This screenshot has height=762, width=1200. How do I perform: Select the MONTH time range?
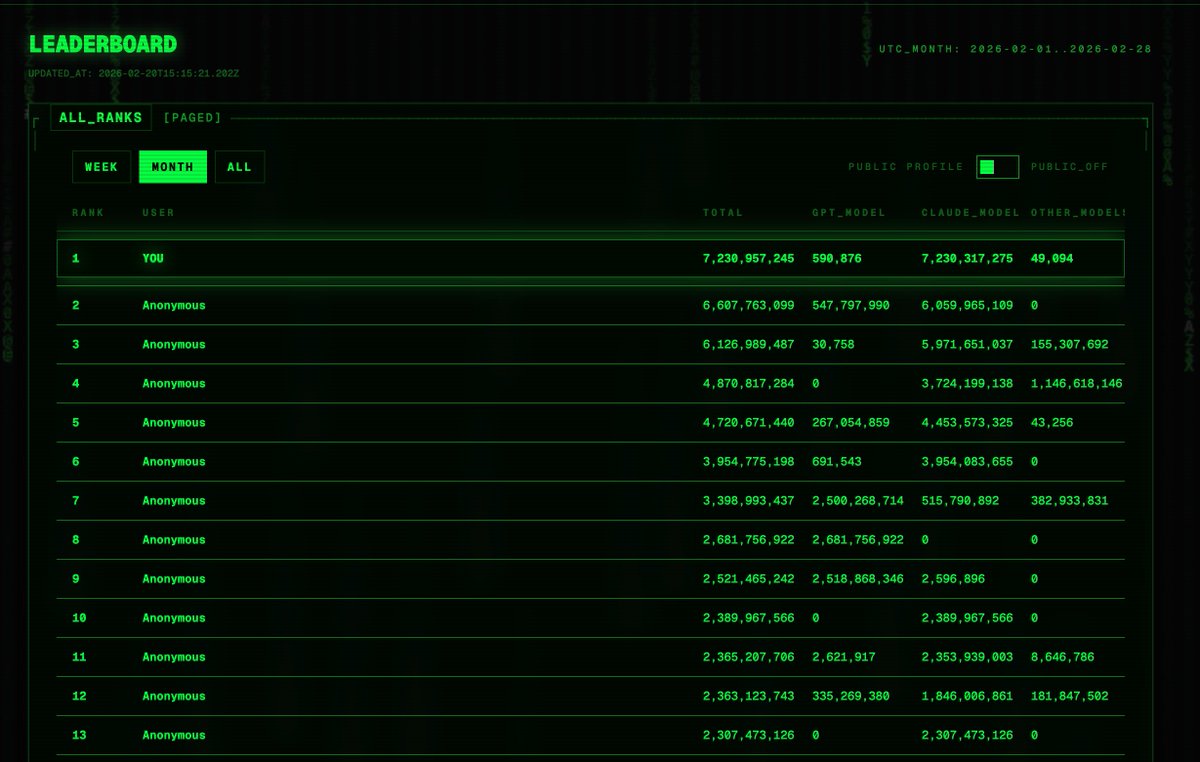point(173,167)
